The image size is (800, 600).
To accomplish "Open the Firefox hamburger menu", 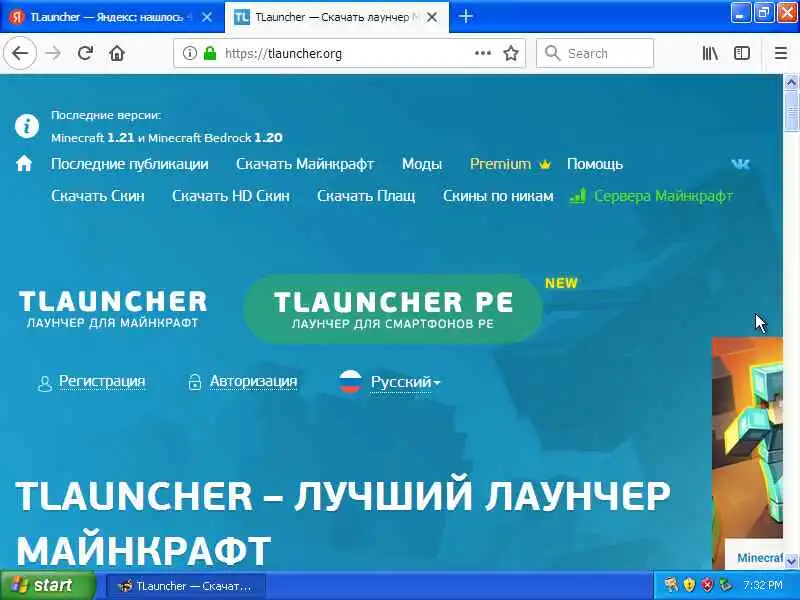I will (781, 53).
